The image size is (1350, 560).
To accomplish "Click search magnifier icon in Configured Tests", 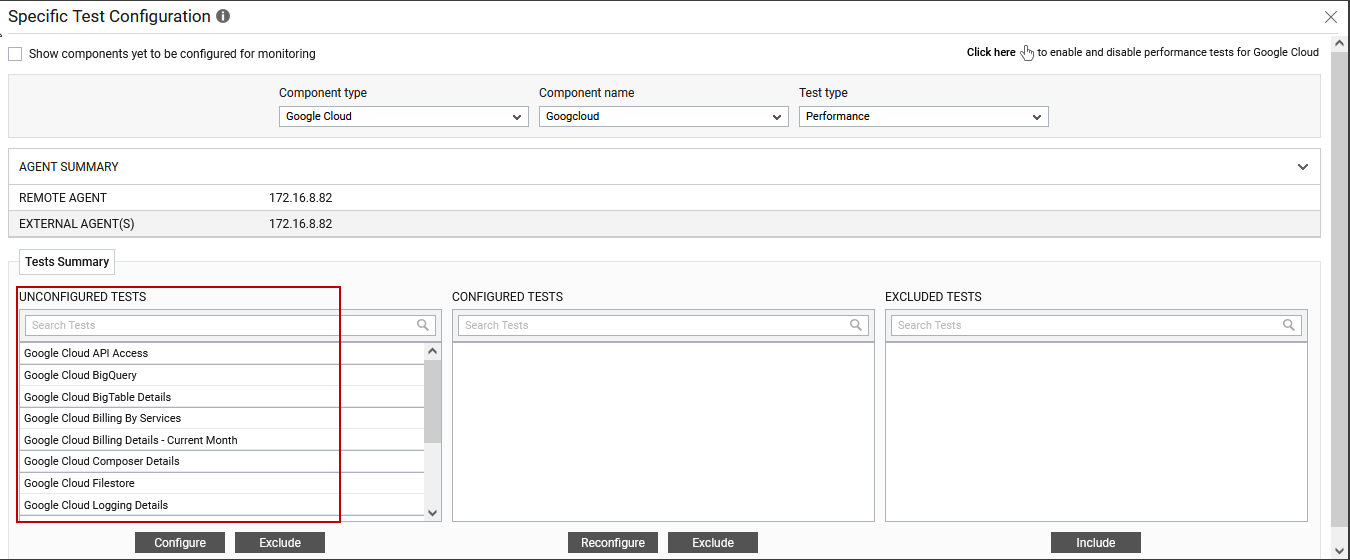I will [x=856, y=325].
